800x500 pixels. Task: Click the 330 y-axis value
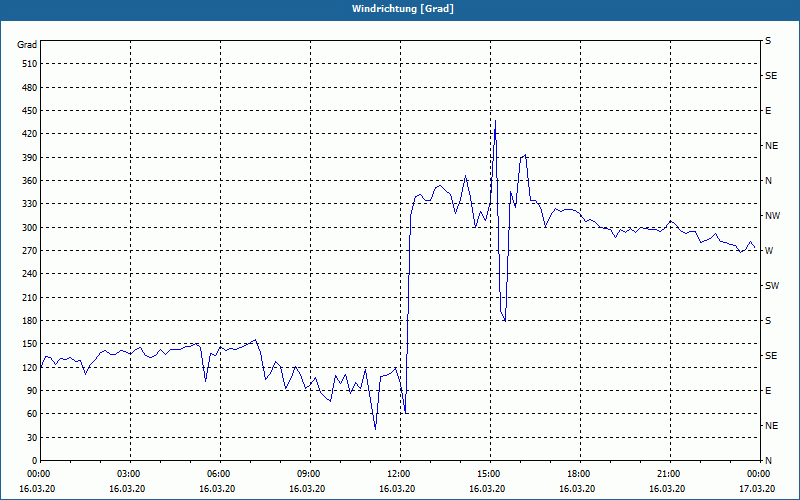click(x=30, y=204)
